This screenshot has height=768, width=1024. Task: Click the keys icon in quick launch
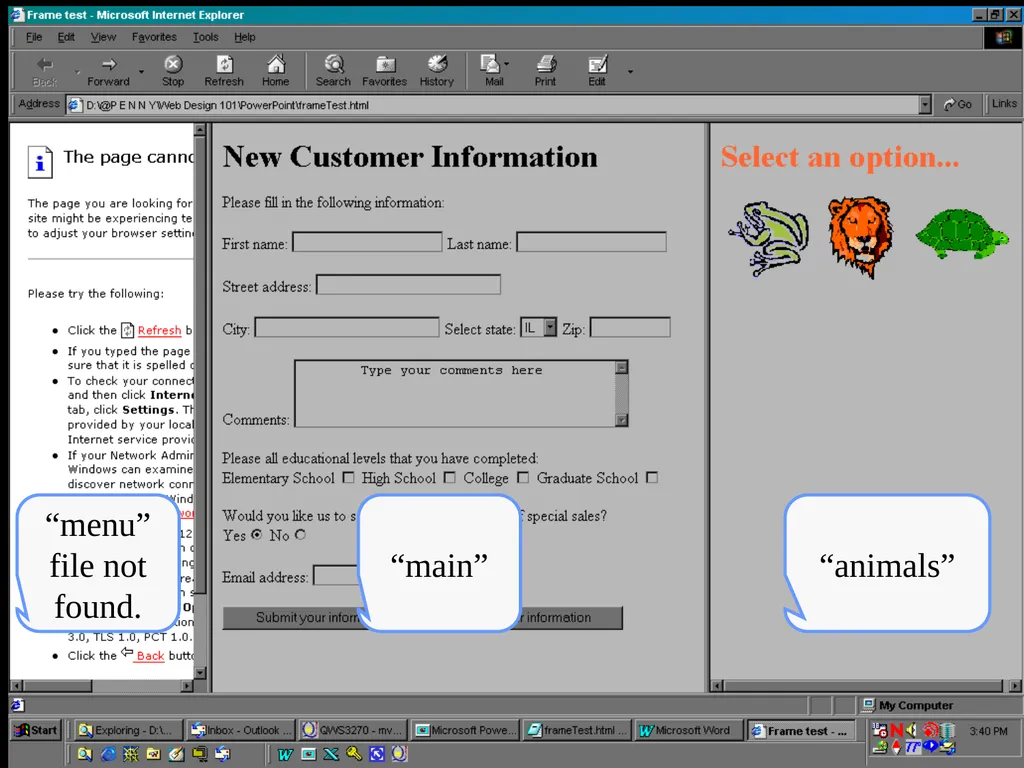tap(354, 754)
